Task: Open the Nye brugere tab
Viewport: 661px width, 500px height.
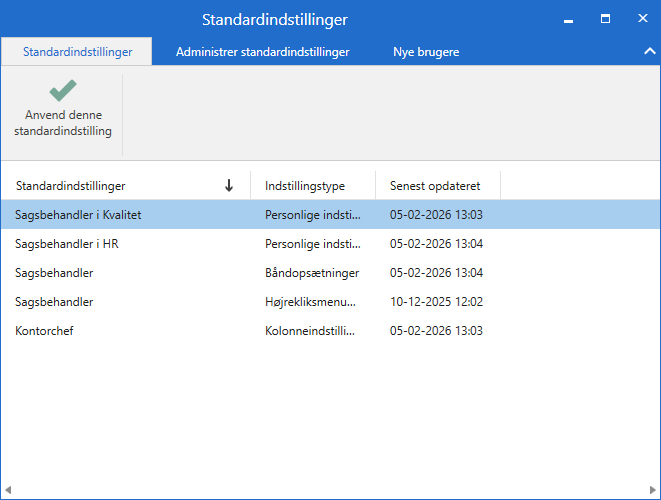Action: coord(426,52)
